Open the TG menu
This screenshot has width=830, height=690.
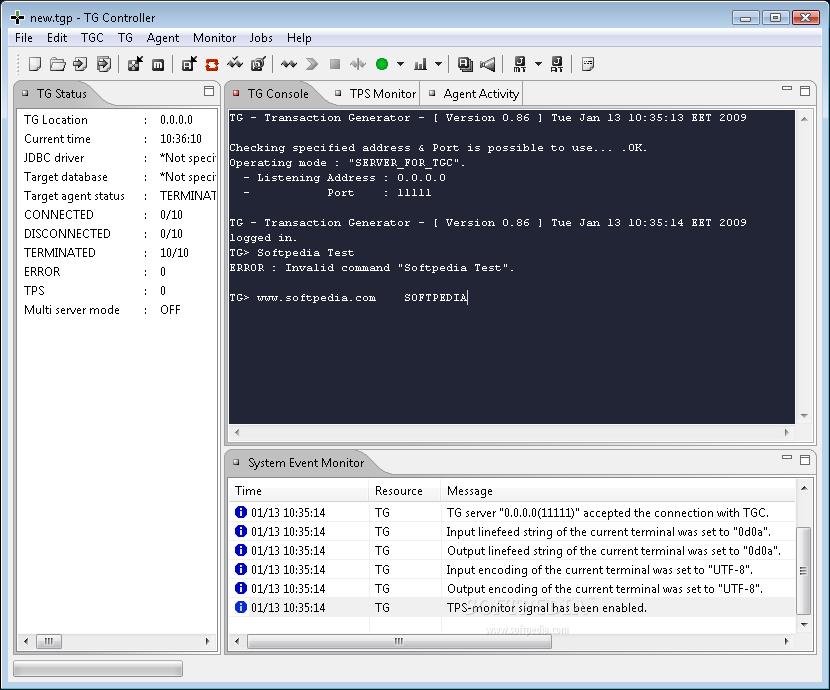click(x=125, y=38)
